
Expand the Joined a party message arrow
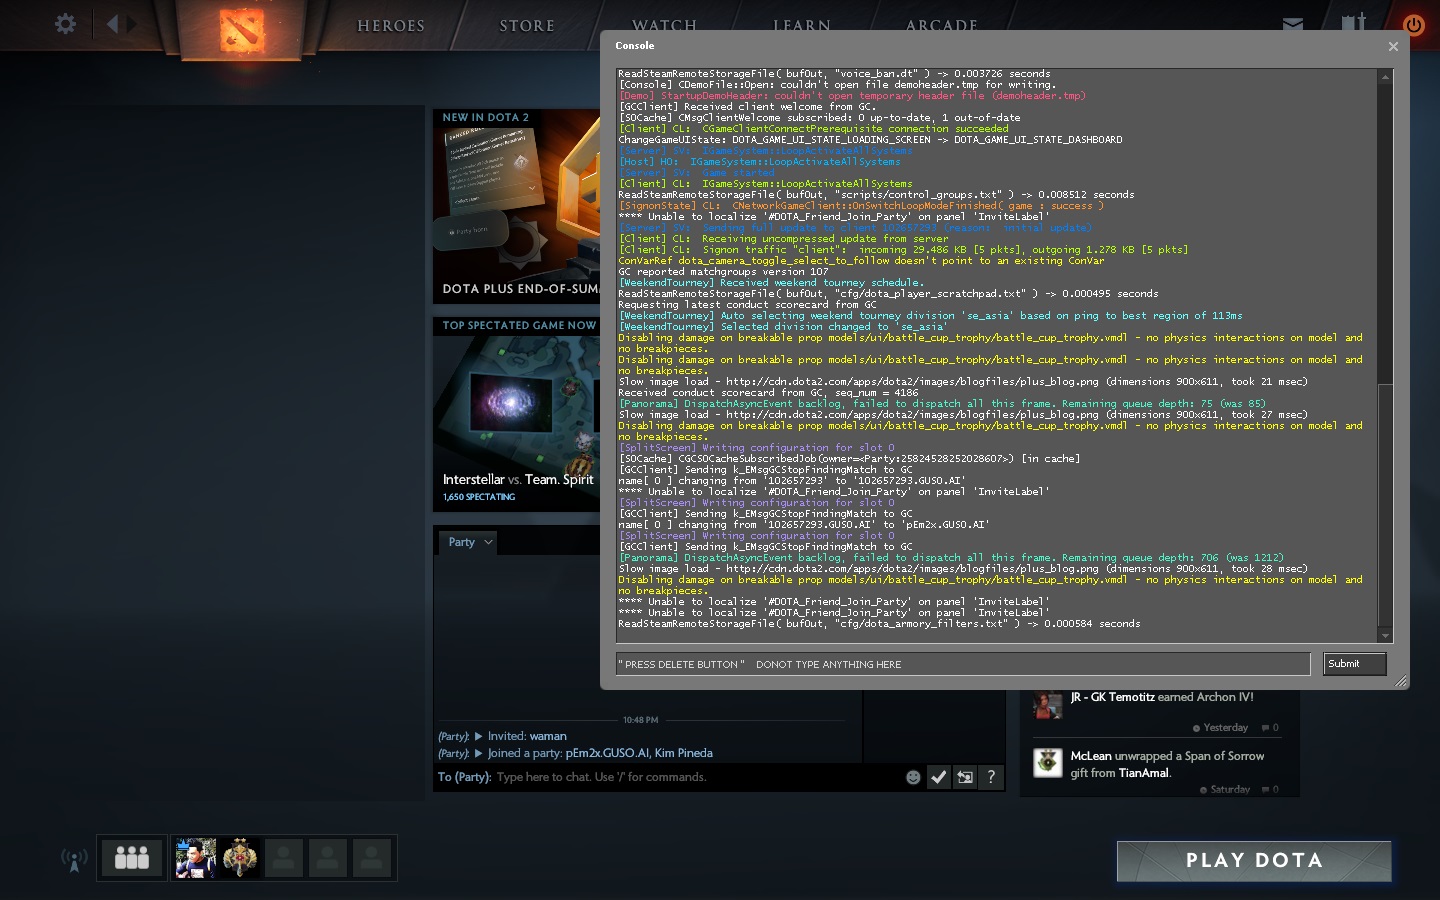[x=478, y=753]
